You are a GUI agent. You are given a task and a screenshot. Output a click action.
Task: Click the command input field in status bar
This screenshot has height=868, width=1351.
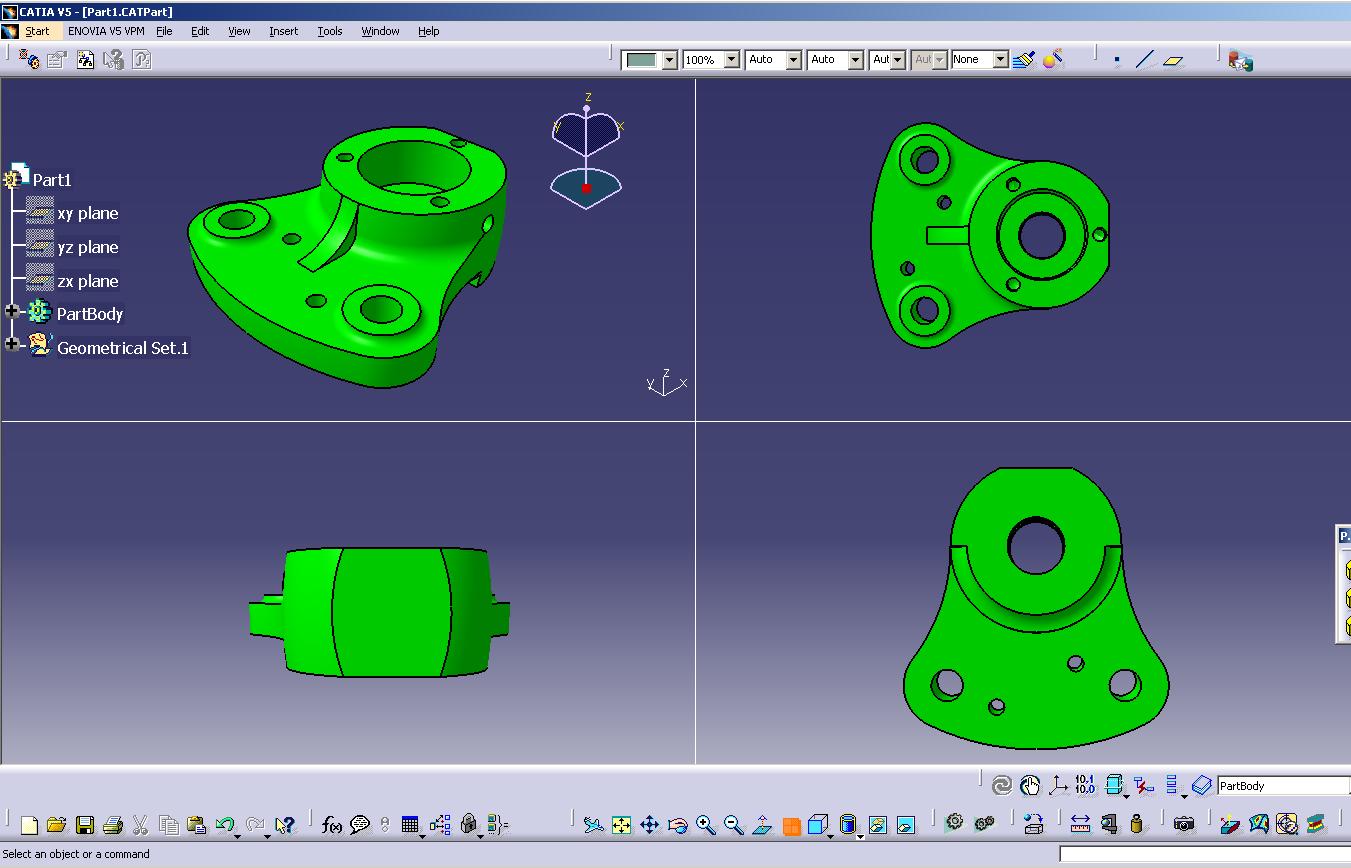(x=1205, y=854)
